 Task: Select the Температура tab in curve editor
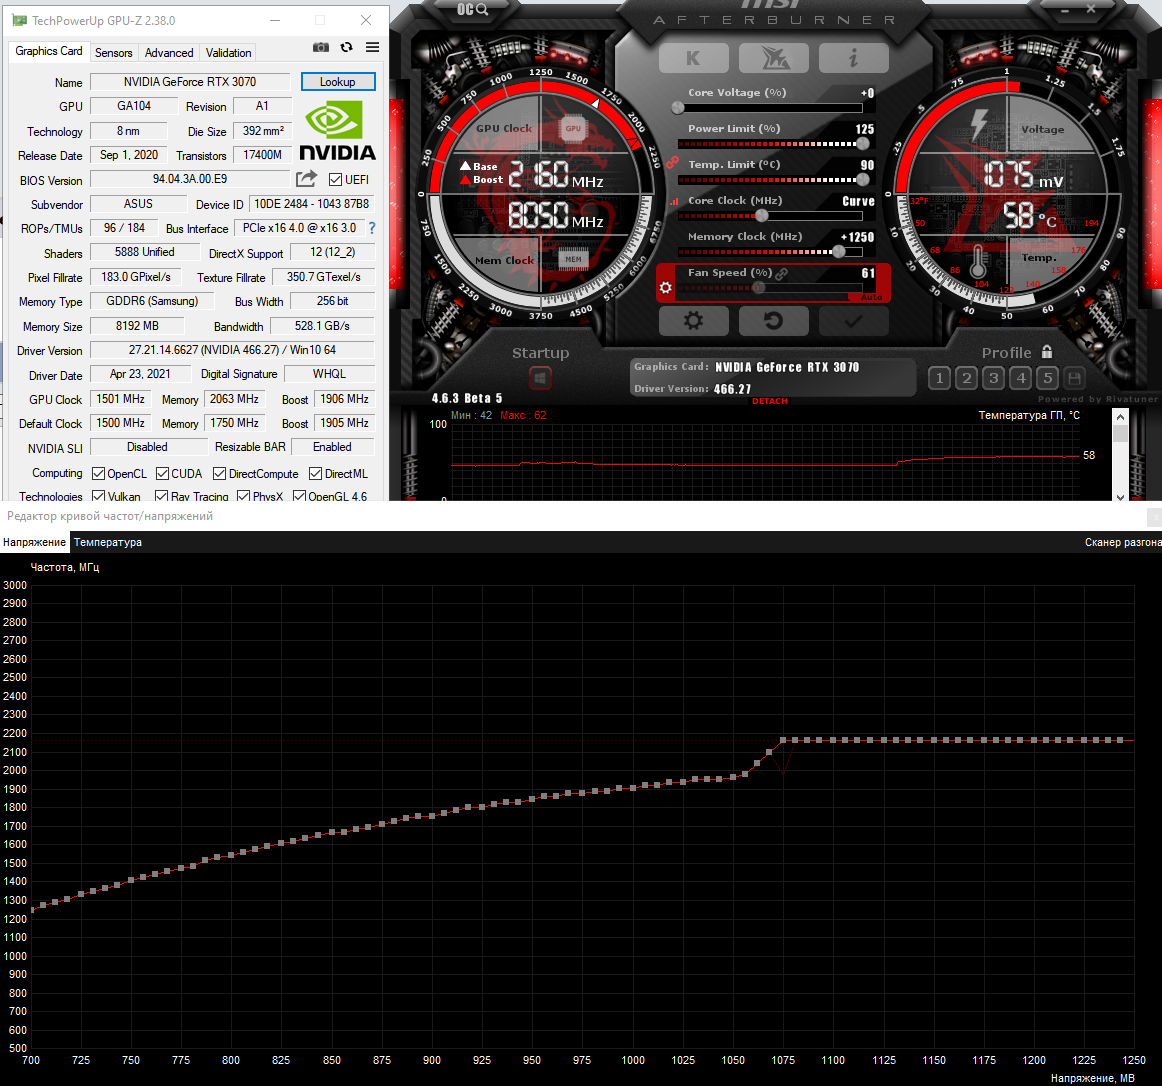click(107, 542)
